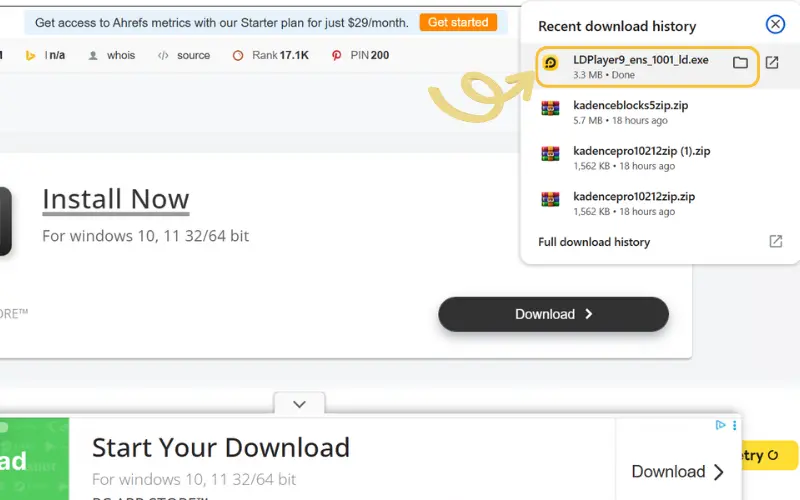View page source via source link

[x=184, y=55]
